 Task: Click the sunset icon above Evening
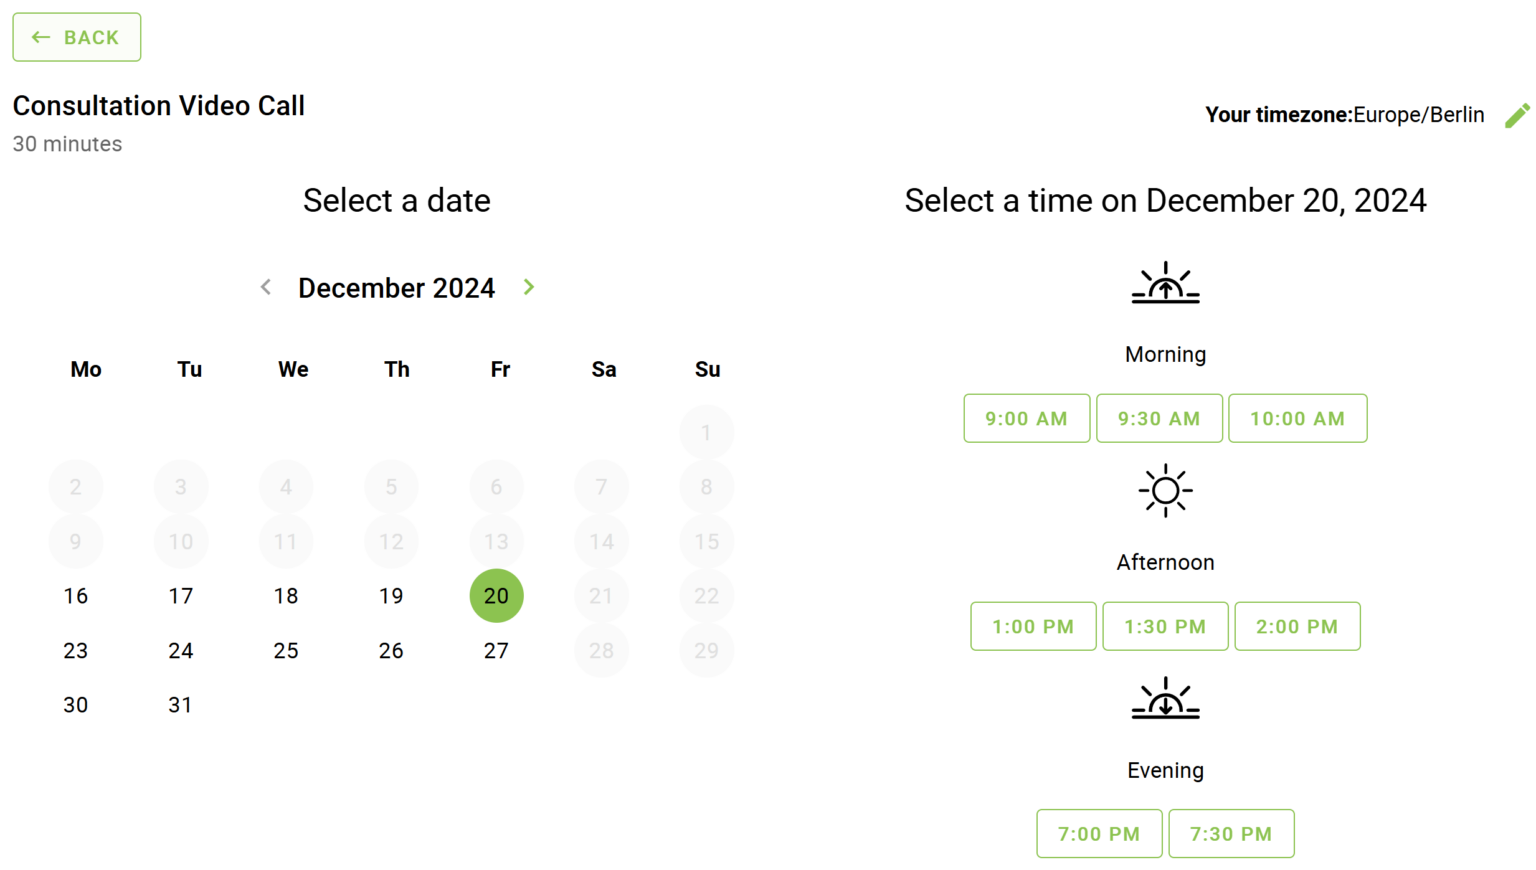pos(1165,700)
